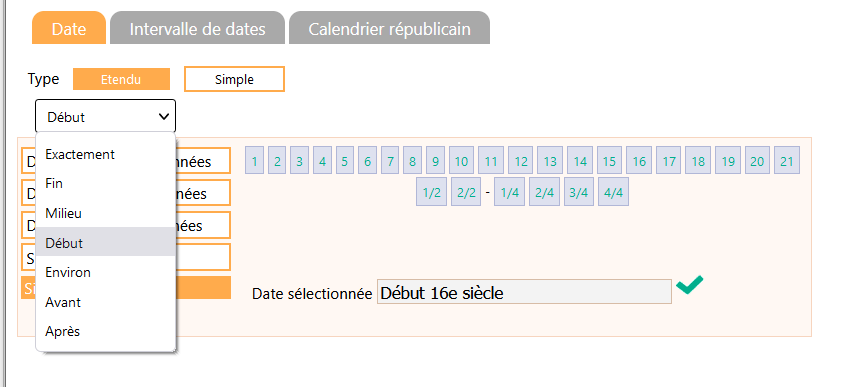Click the green validation checkmark icon
This screenshot has width=846, height=387.
click(690, 285)
